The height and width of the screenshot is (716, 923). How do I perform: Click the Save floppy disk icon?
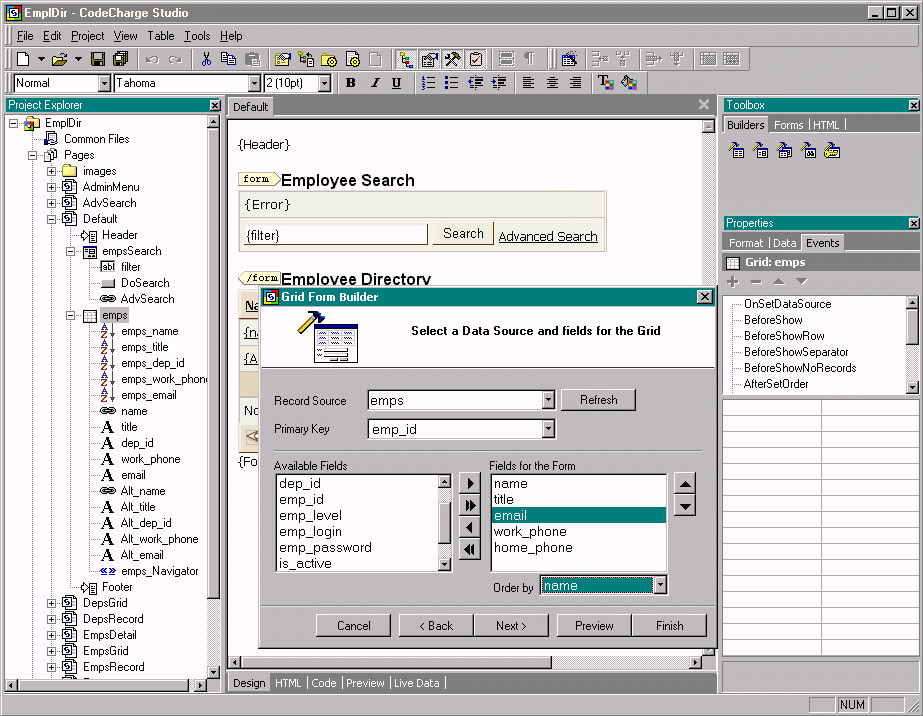(98, 59)
